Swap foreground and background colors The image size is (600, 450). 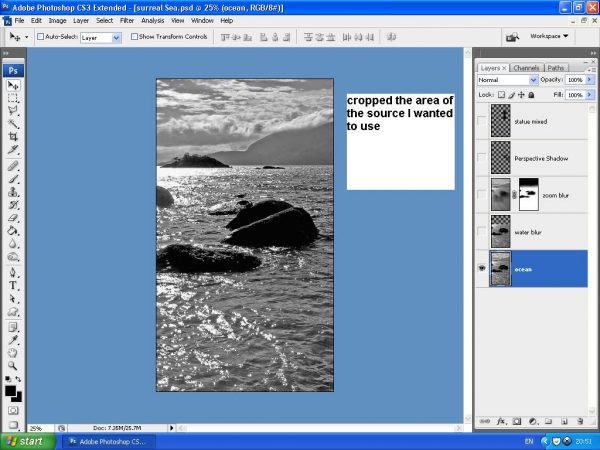click(18, 379)
